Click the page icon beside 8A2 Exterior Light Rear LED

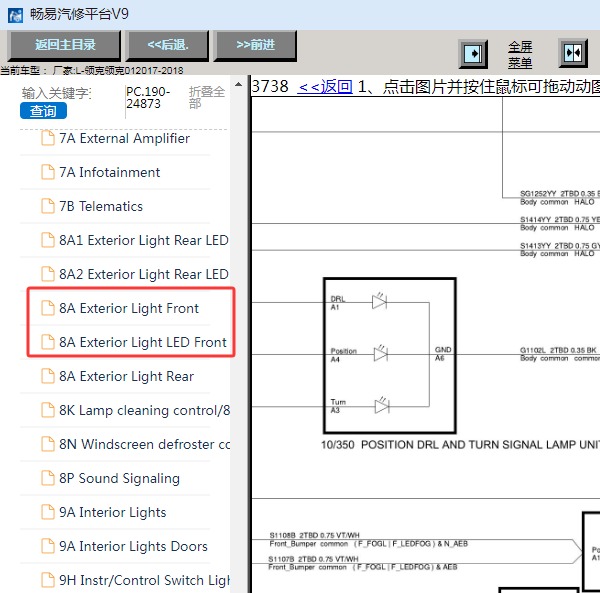tap(48, 274)
